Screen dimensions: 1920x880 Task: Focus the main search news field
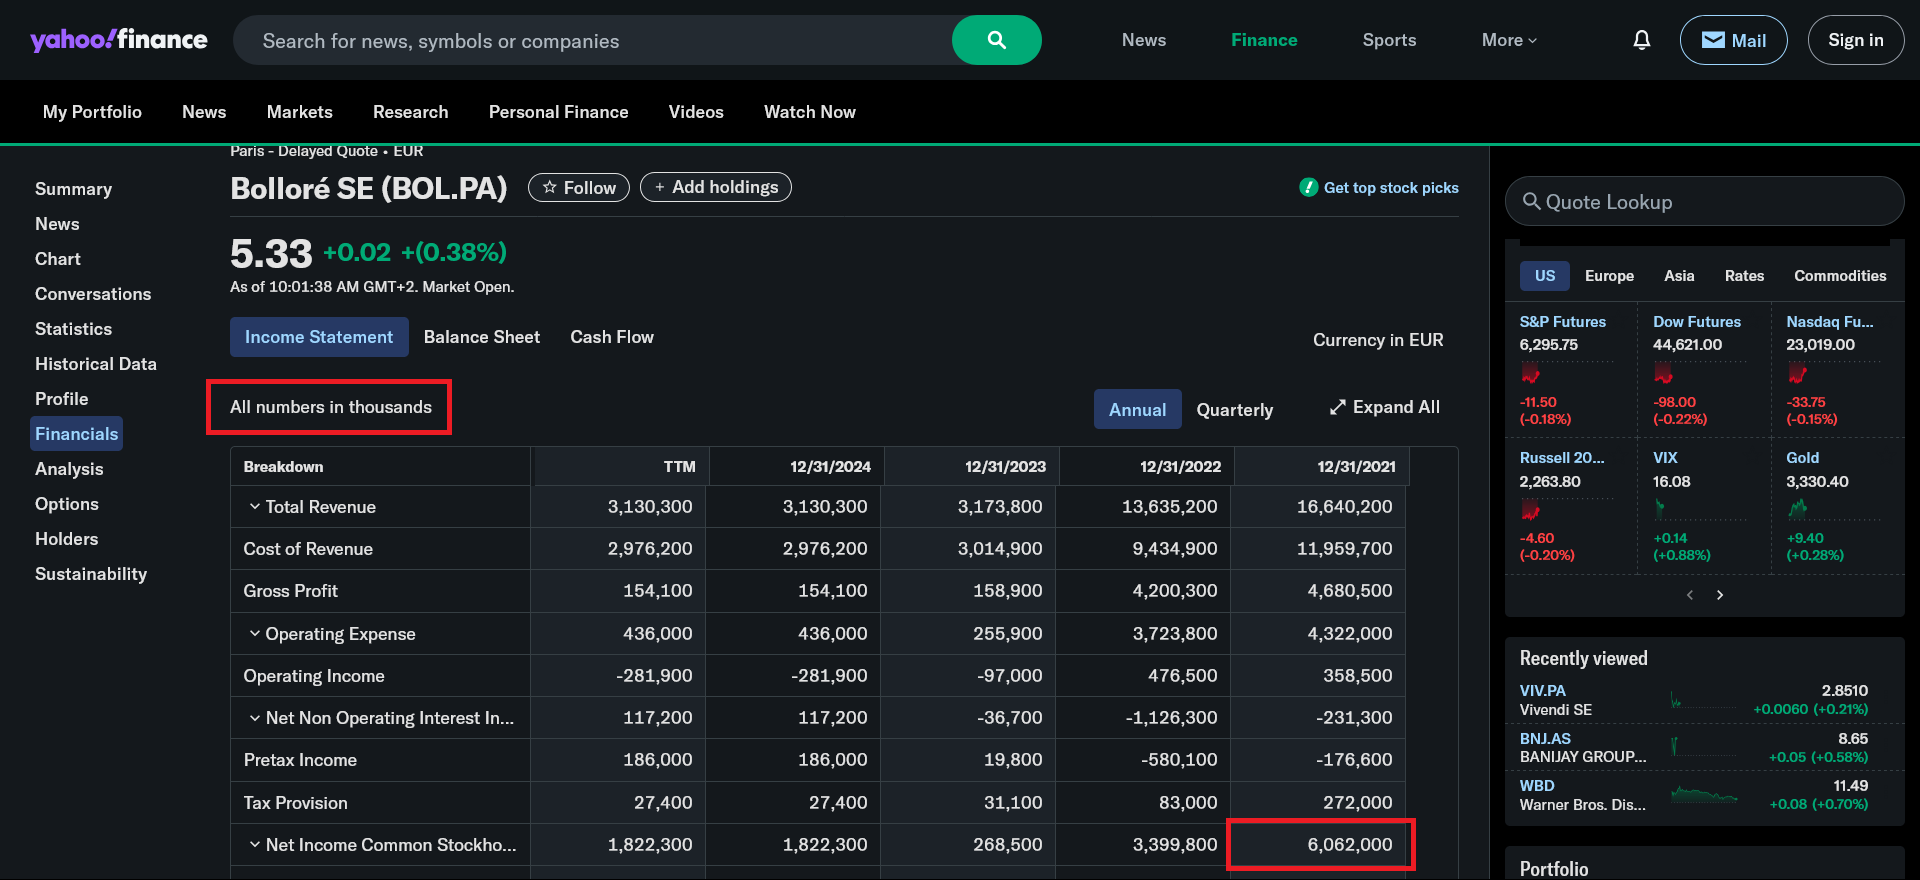592,40
